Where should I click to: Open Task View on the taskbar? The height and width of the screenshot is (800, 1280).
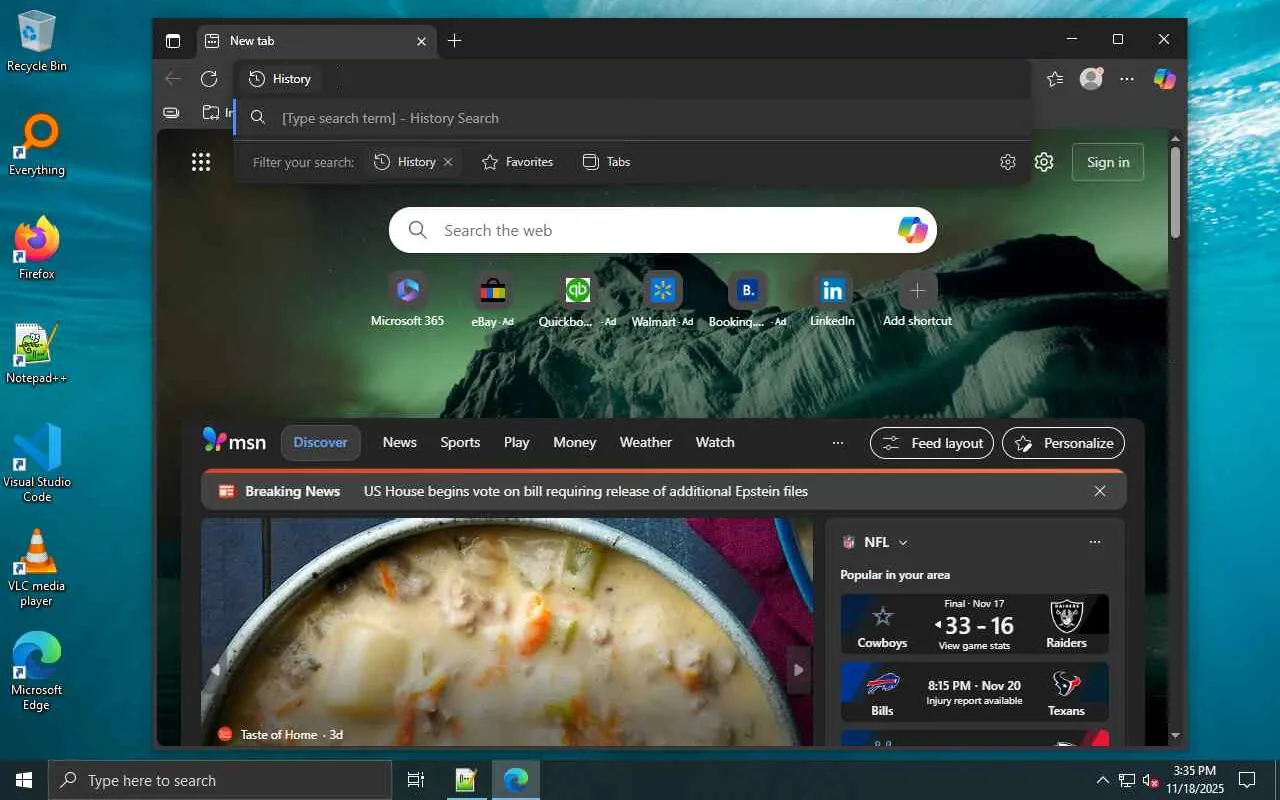(x=416, y=780)
